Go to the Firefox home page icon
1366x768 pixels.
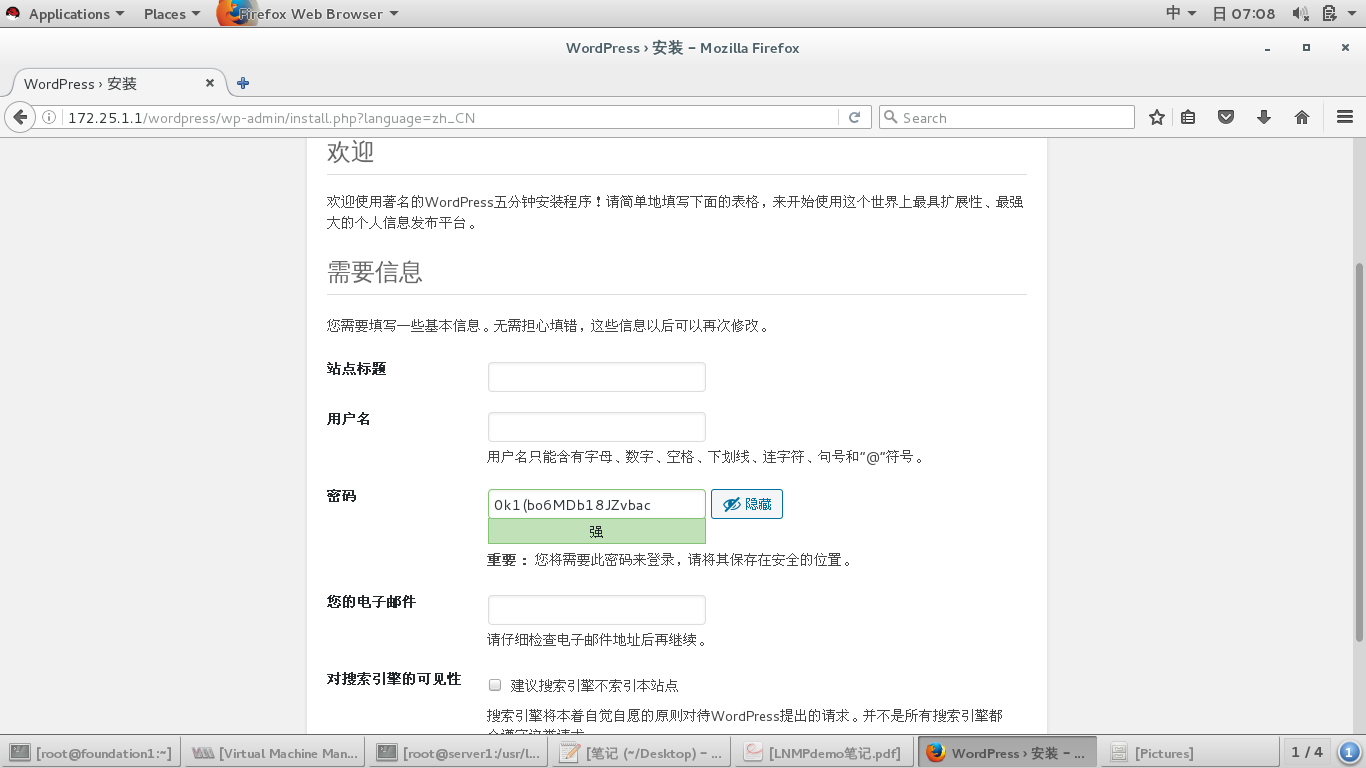(1302, 117)
